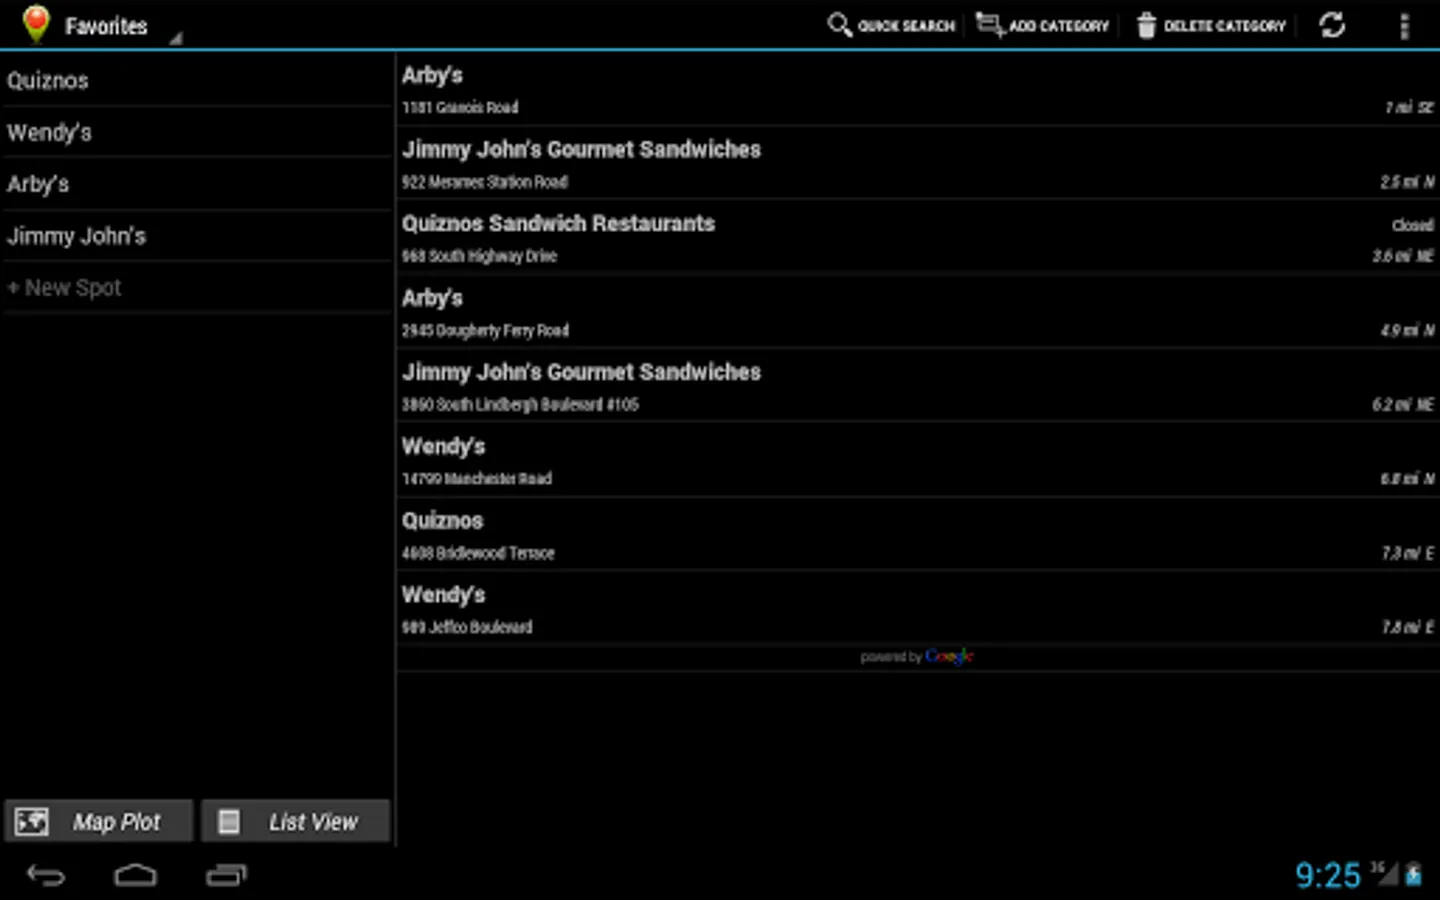The image size is (1440, 900).
Task: Select Wendy's in the sidebar
Action: point(197,132)
